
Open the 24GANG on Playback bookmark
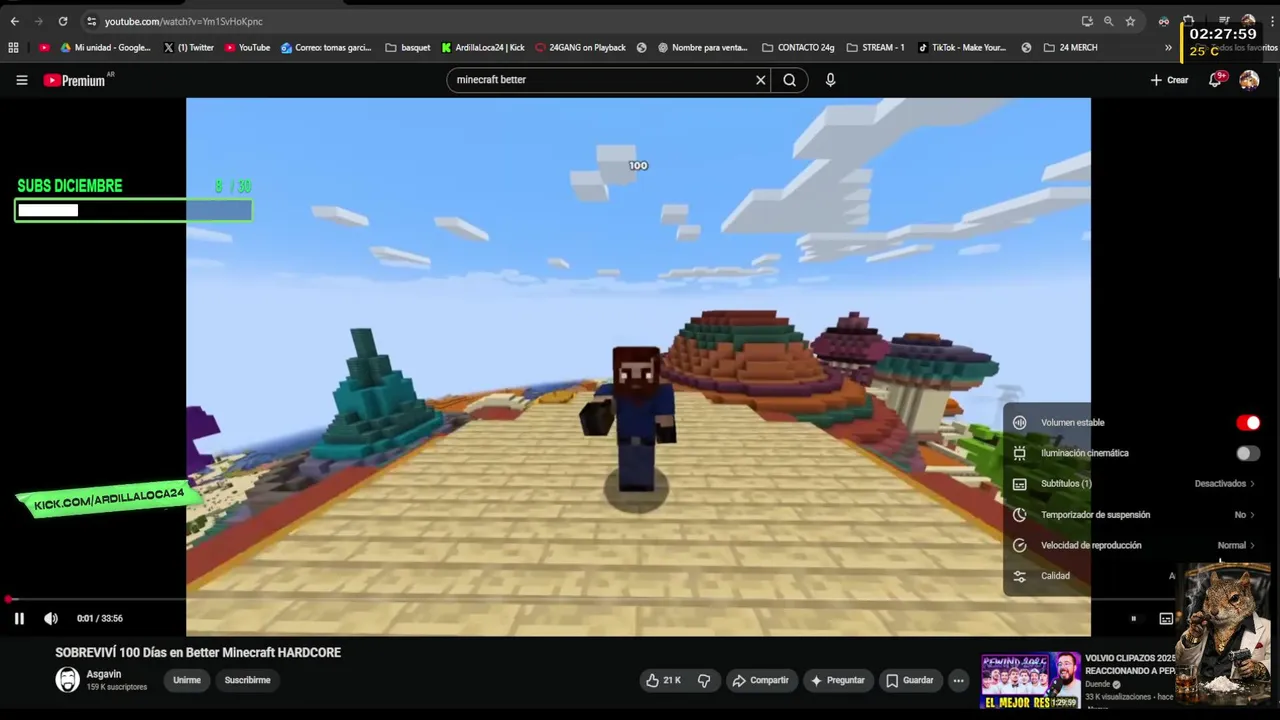[580, 47]
